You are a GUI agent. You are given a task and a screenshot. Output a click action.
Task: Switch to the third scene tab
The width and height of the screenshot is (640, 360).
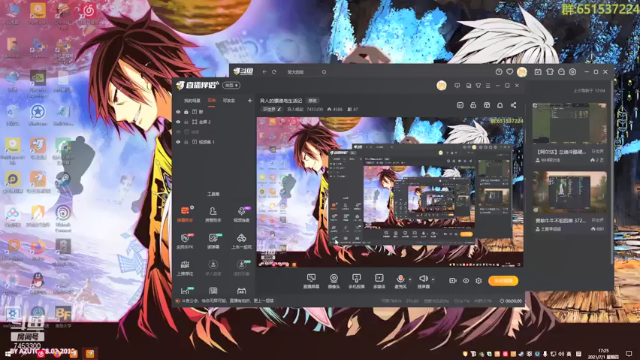(x=229, y=100)
